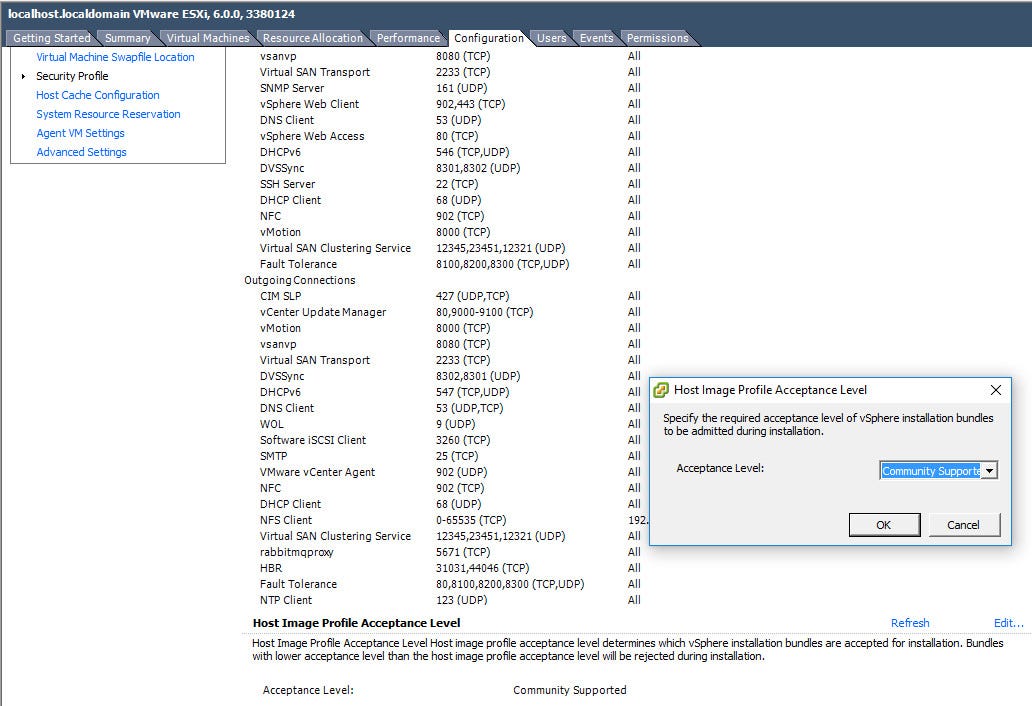Click the vSphere Web Client entry
This screenshot has height=706, width=1032.
(309, 104)
